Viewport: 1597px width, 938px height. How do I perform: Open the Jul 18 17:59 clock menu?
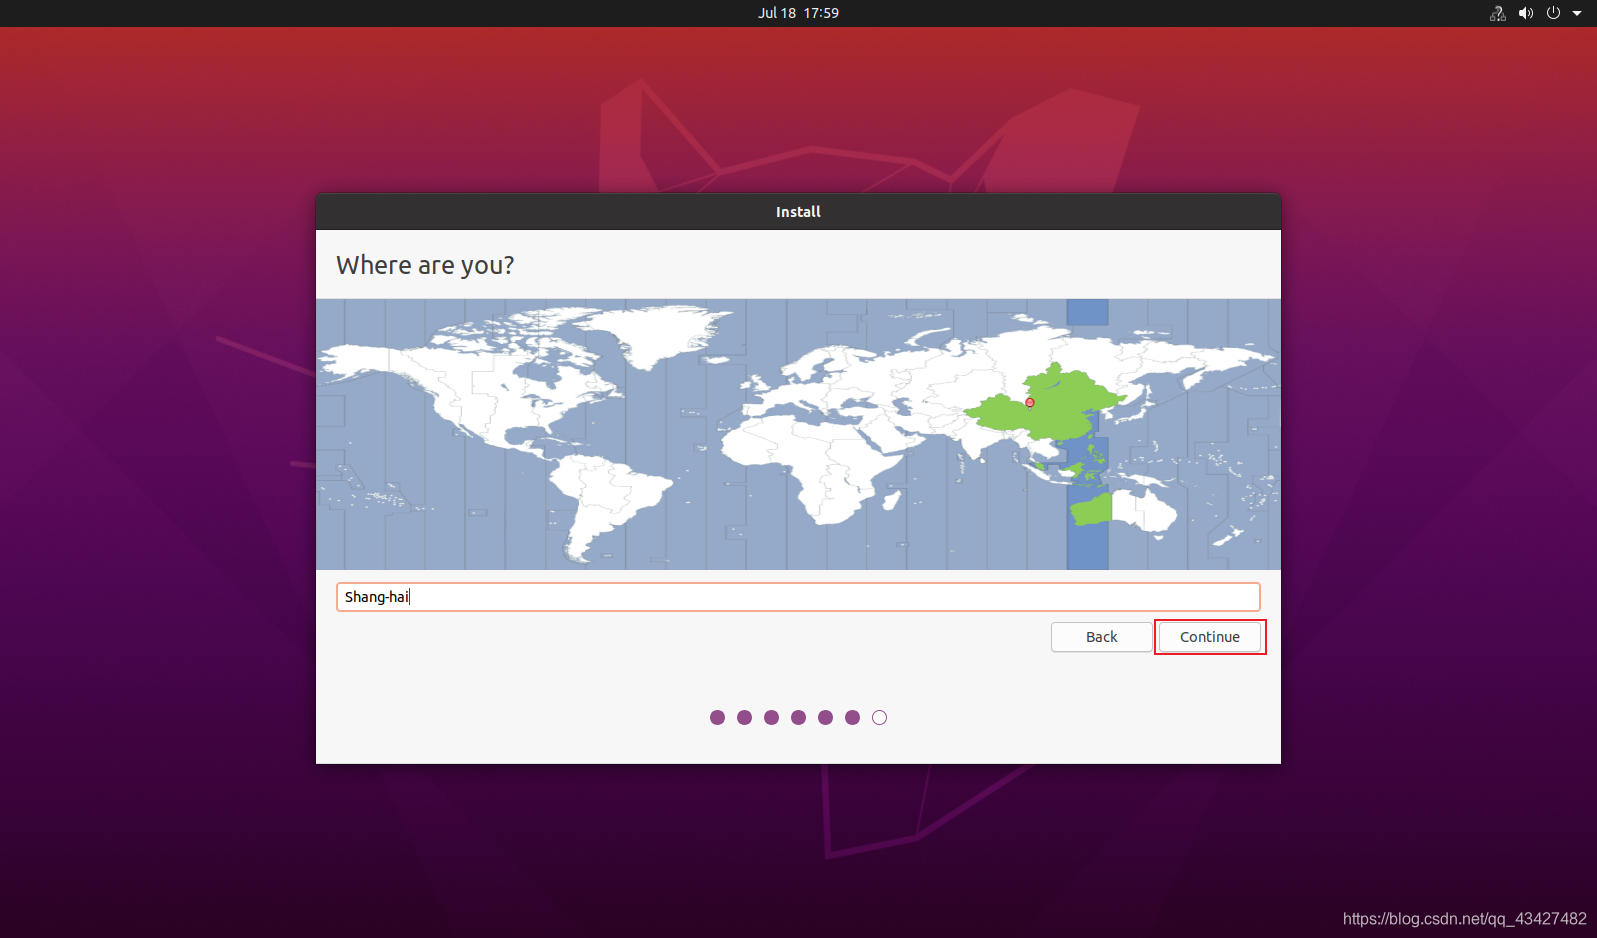[x=798, y=13]
